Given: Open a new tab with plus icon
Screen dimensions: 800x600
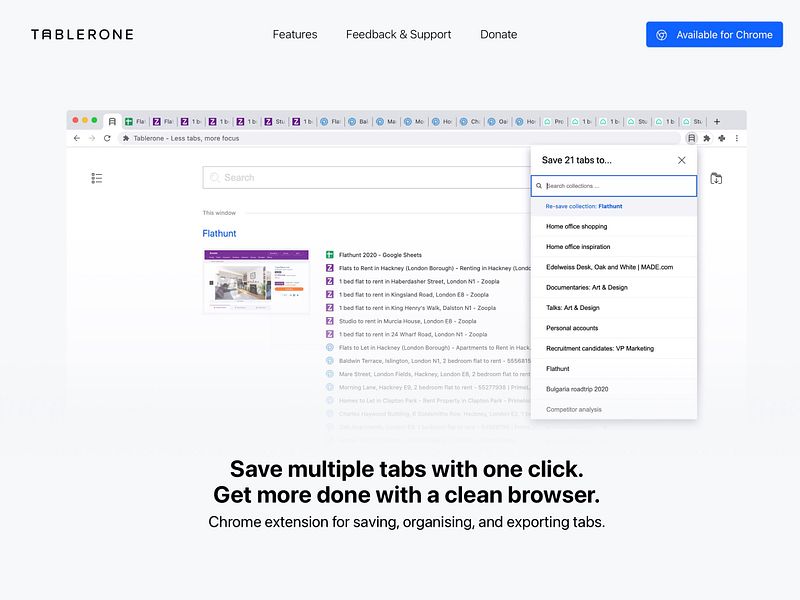Looking at the screenshot, I should [x=717, y=121].
